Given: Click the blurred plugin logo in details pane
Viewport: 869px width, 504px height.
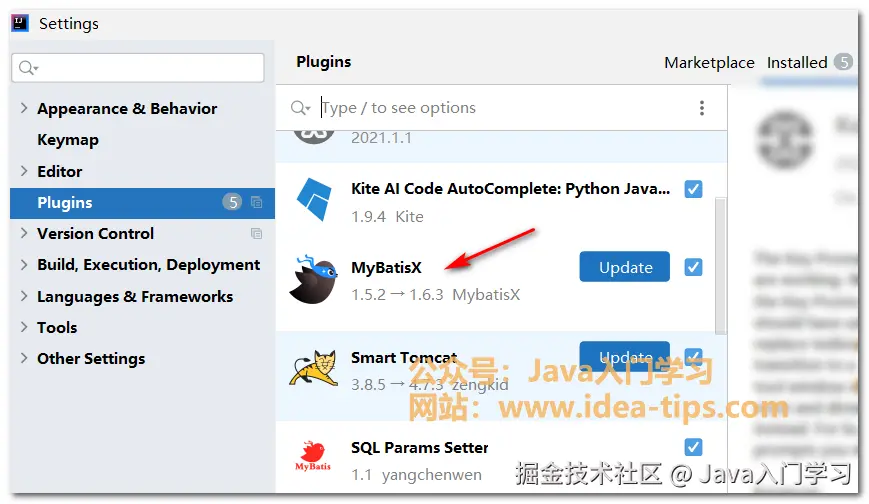Looking at the screenshot, I should (785, 140).
